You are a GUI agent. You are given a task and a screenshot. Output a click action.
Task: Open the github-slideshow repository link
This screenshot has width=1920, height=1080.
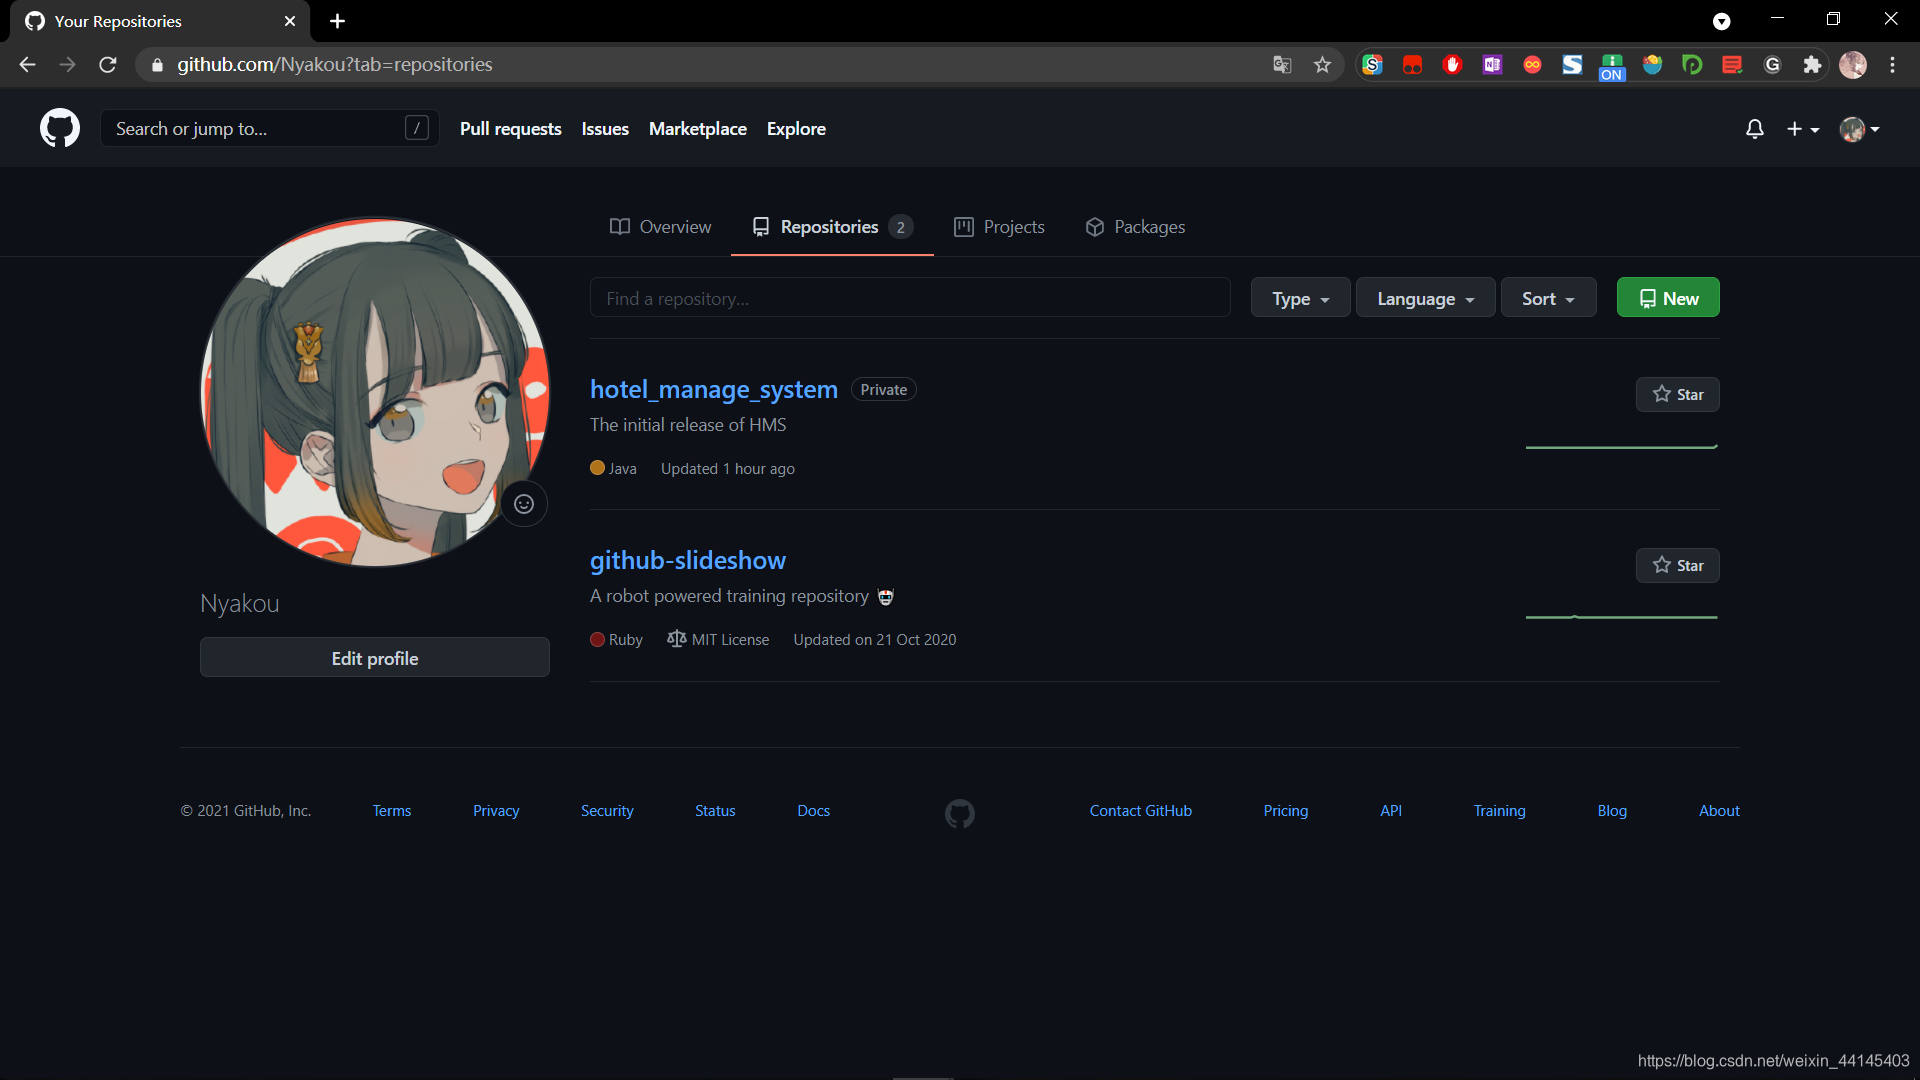687,560
